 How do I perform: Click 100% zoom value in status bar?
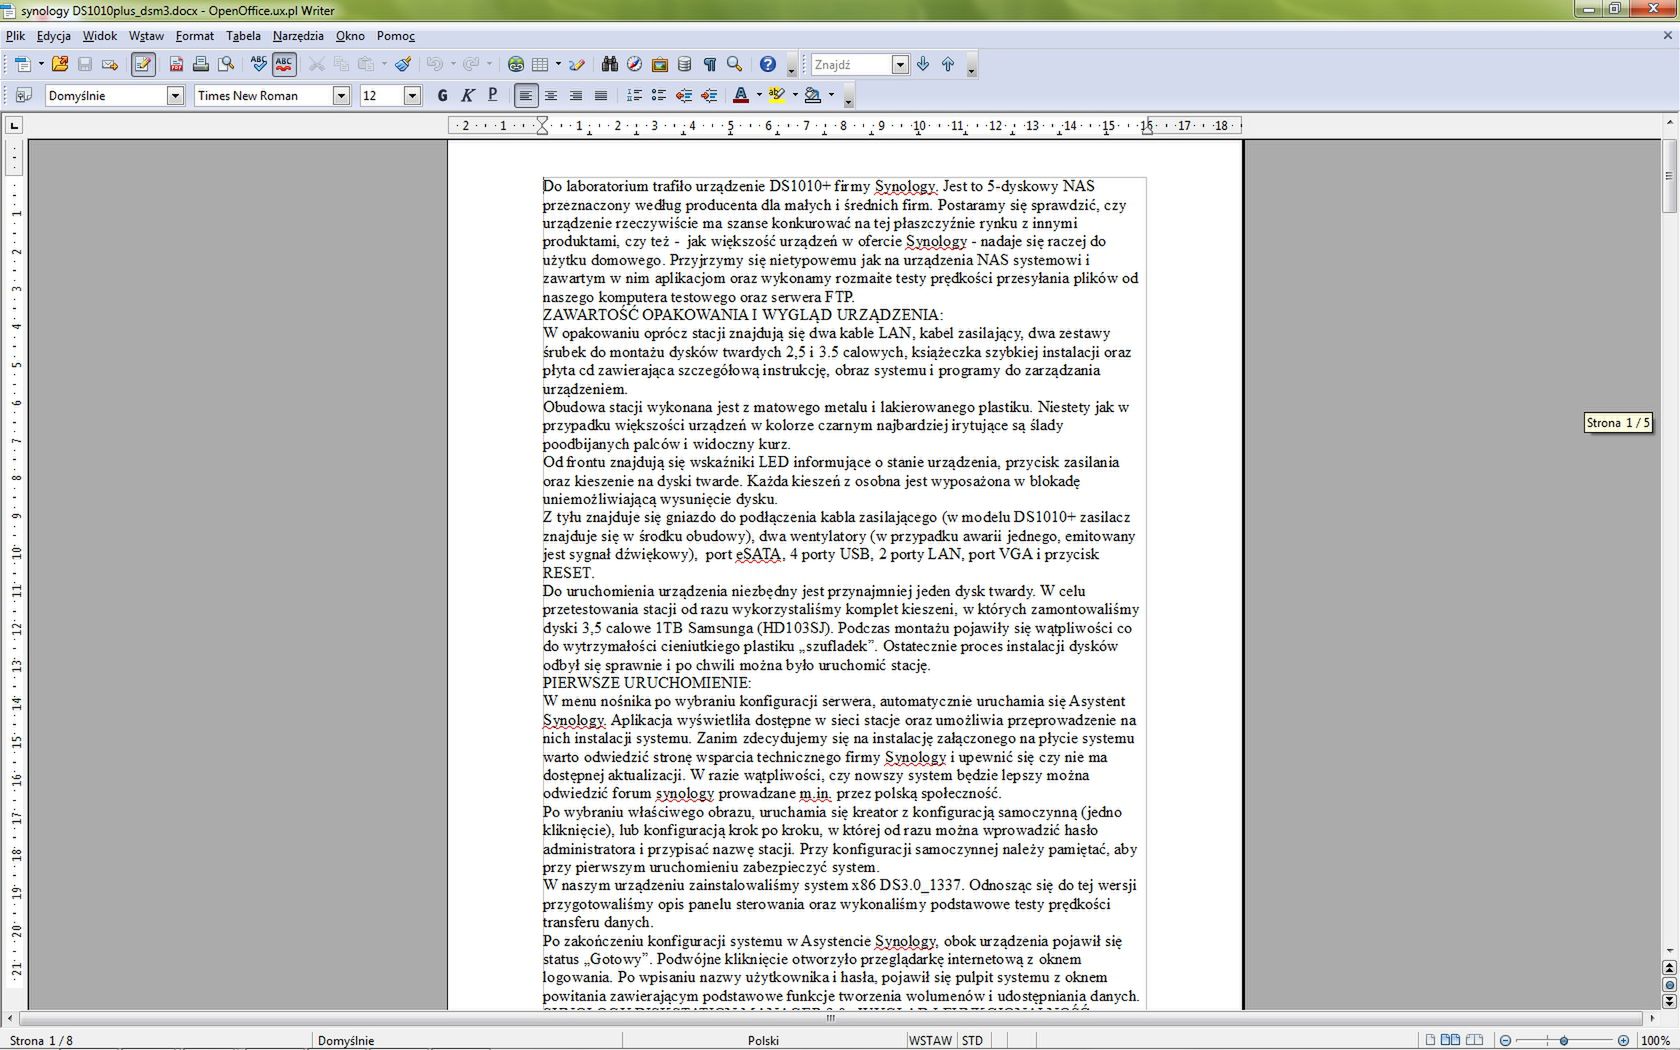coord(1656,1041)
